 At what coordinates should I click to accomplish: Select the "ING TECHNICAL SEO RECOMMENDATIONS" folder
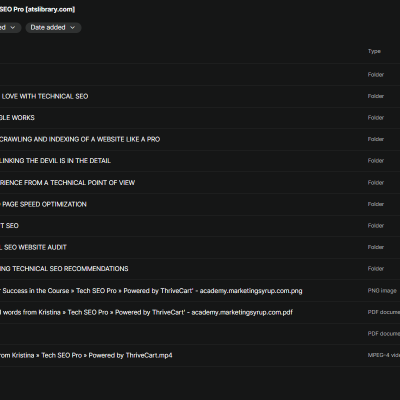click(x=200, y=269)
